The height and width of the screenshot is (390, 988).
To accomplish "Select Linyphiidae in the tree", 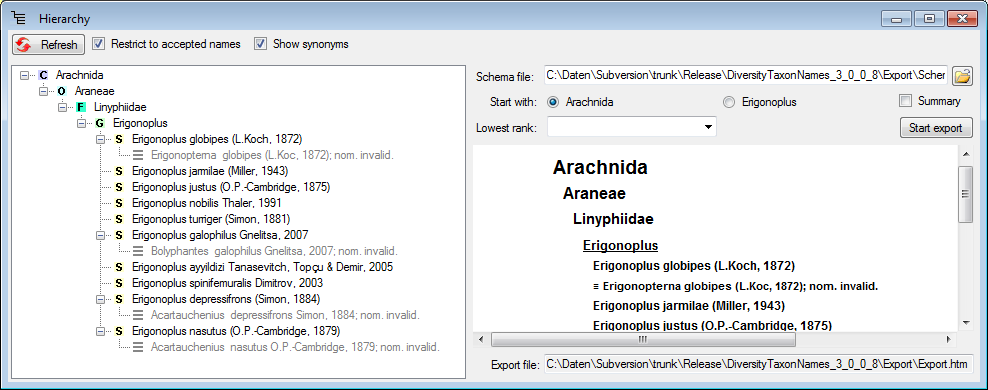I will [x=120, y=107].
